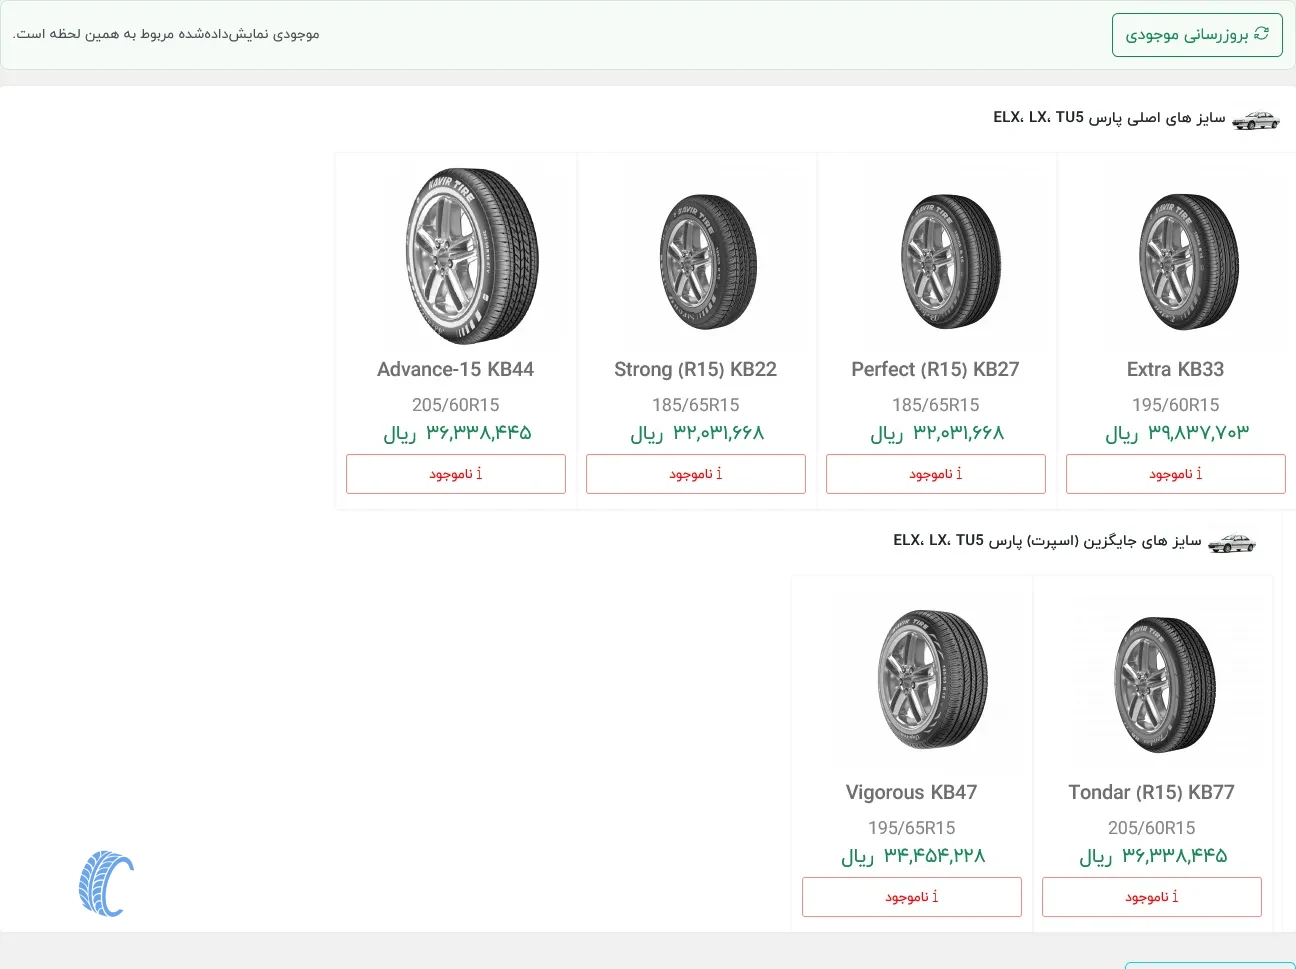Open the Strong (R15) KB22 tire image
The width and height of the screenshot is (1296, 969).
pos(708,262)
